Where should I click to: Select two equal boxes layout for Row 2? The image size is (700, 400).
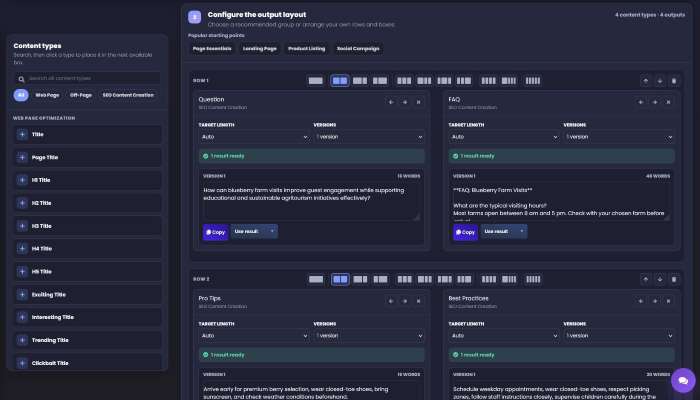tap(340, 279)
